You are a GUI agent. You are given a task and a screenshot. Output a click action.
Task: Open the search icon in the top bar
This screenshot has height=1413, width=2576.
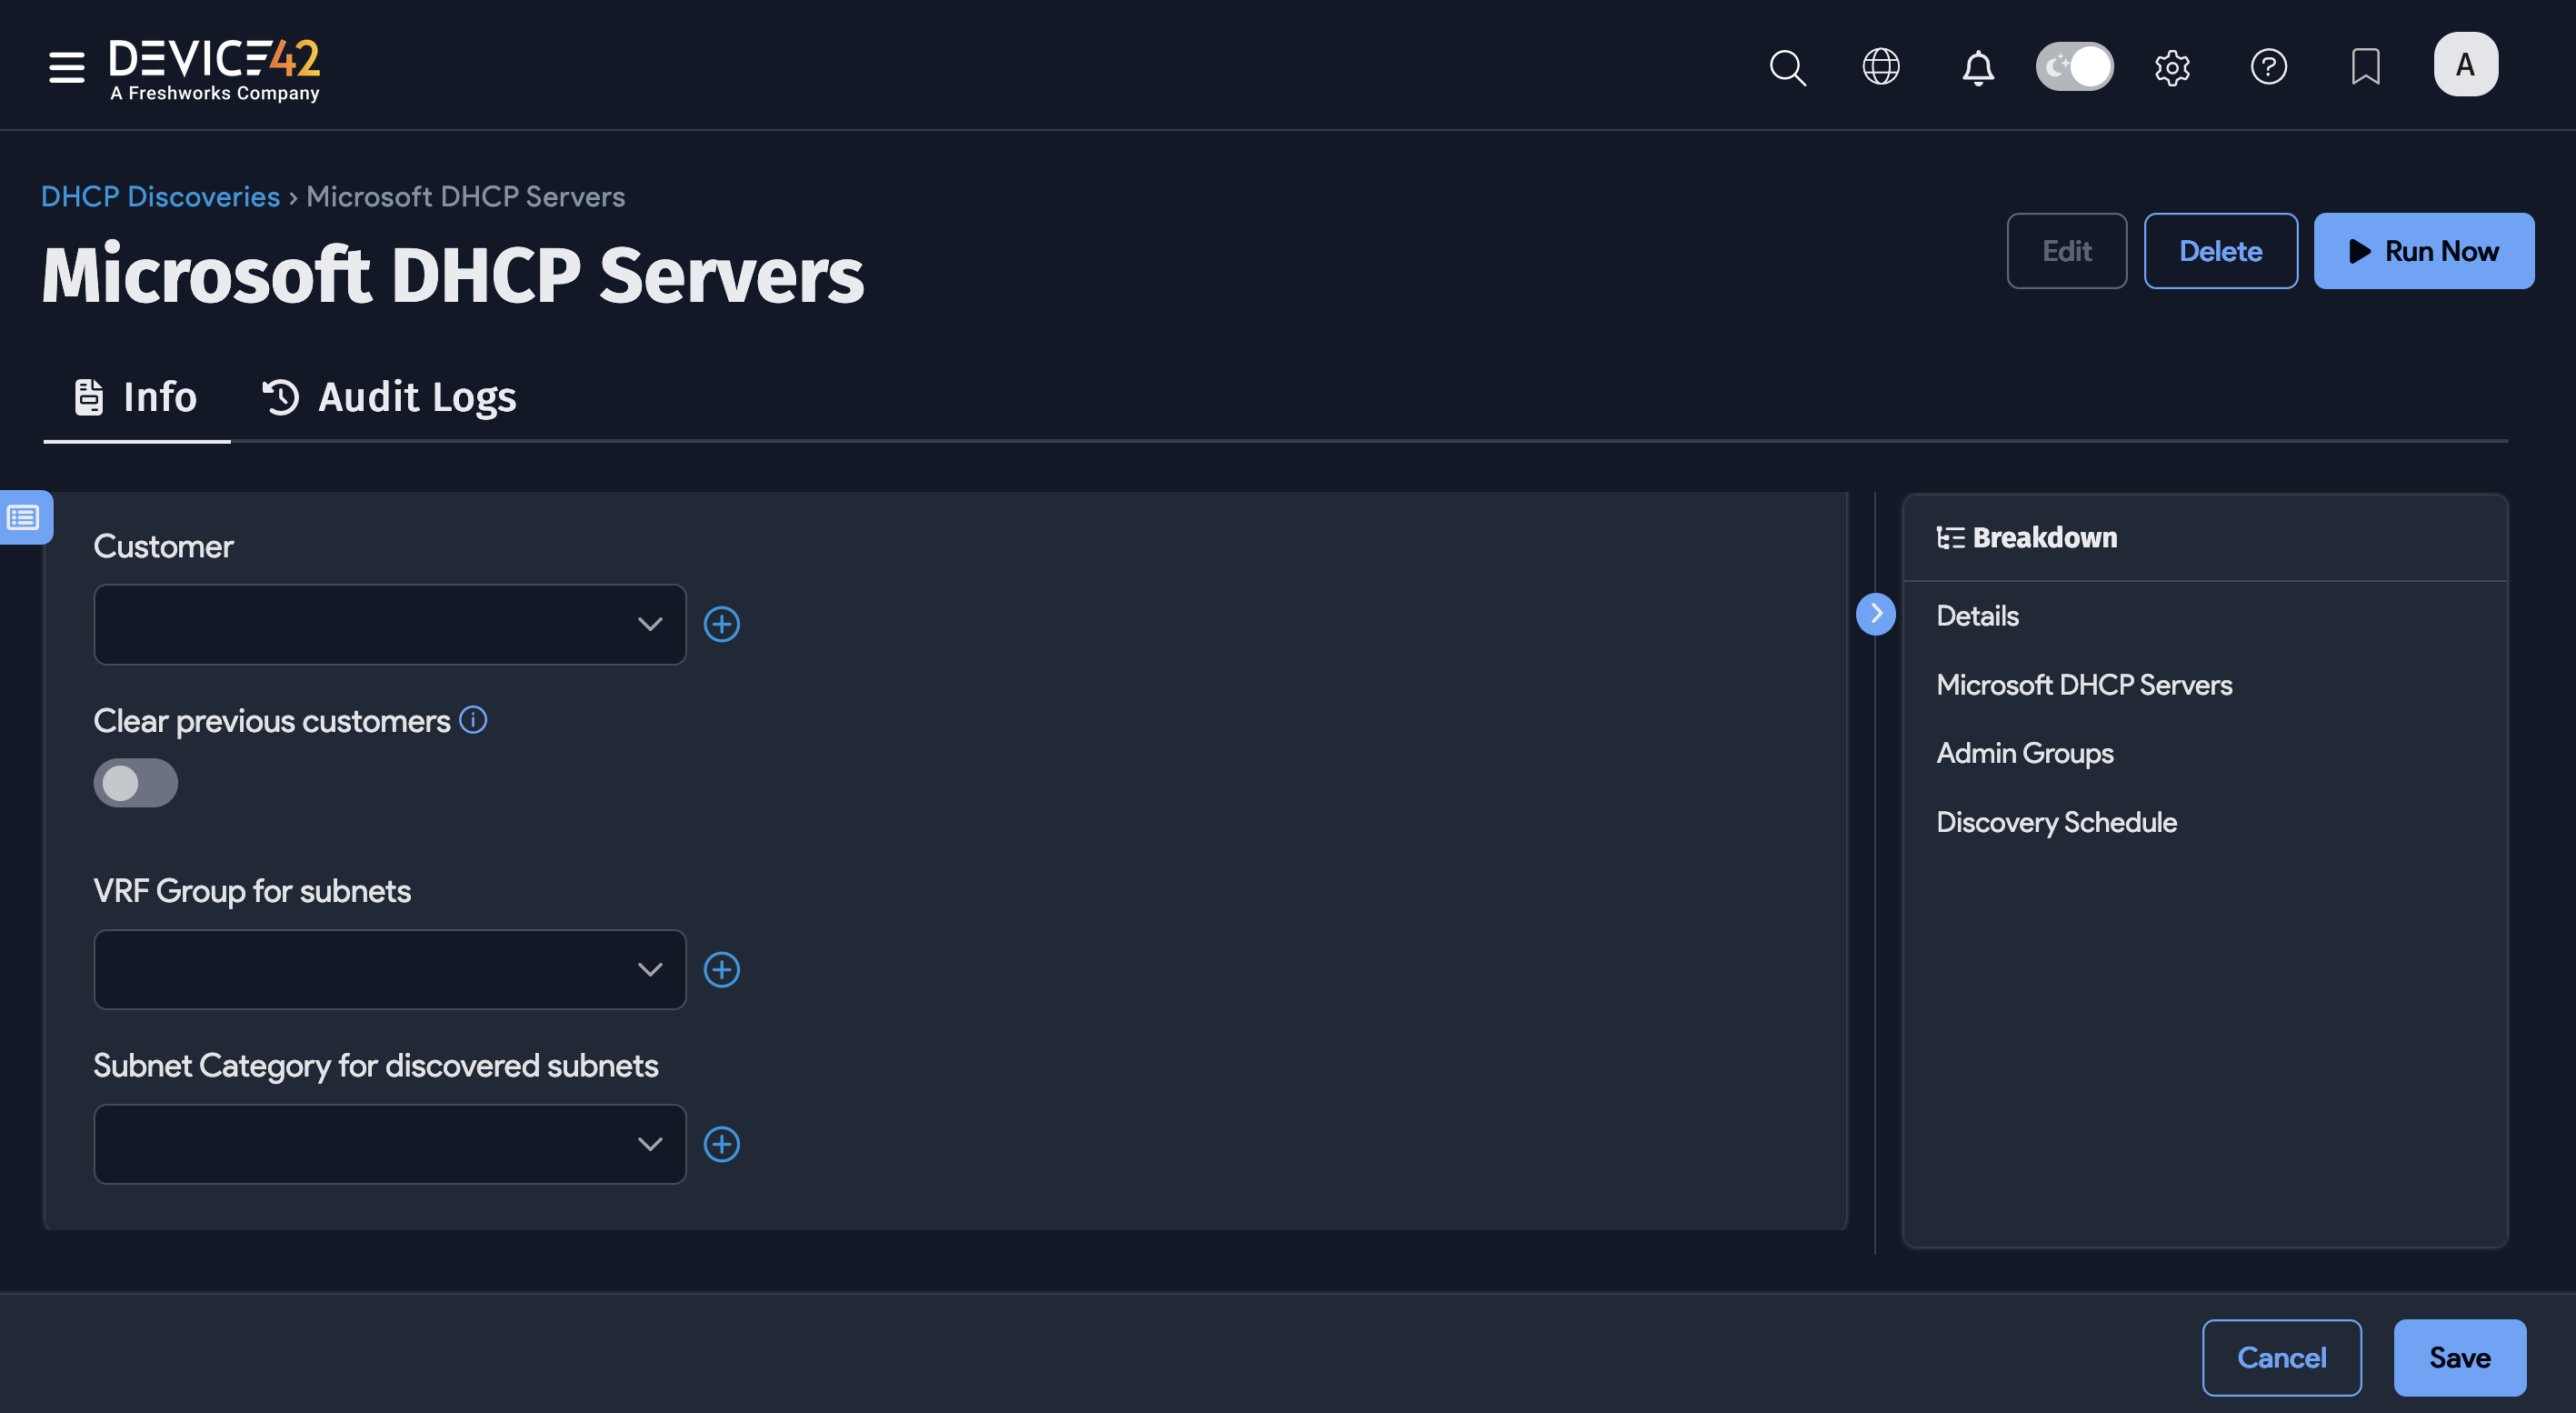pyautogui.click(x=1788, y=67)
